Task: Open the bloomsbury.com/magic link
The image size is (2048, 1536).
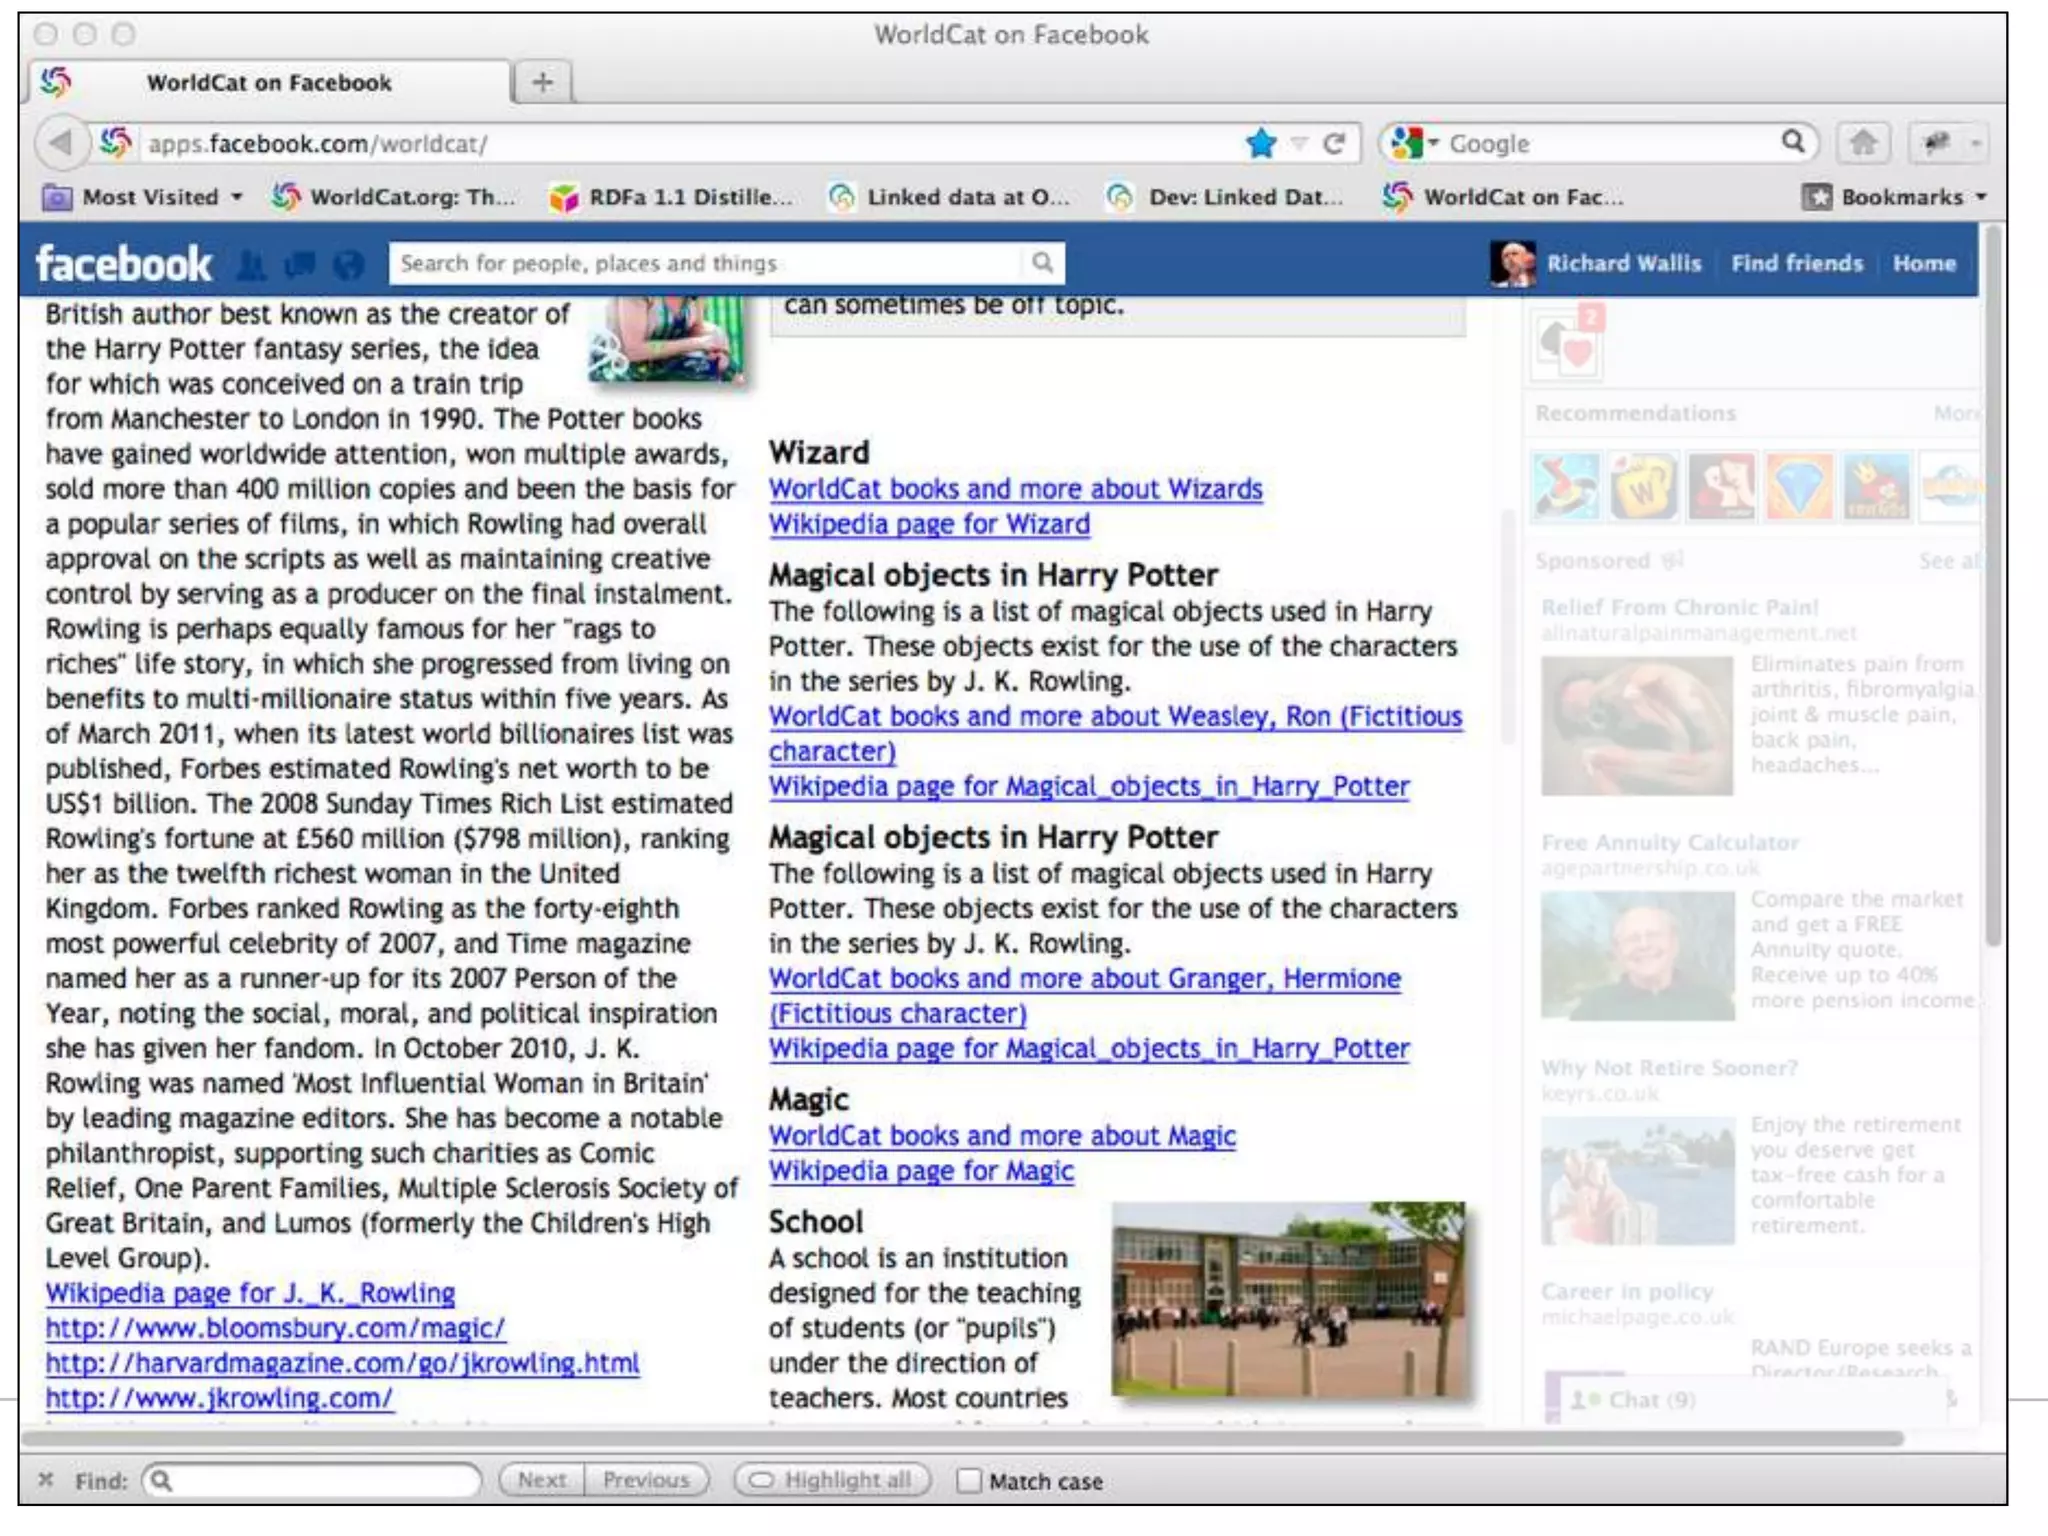Action: pos(275,1328)
